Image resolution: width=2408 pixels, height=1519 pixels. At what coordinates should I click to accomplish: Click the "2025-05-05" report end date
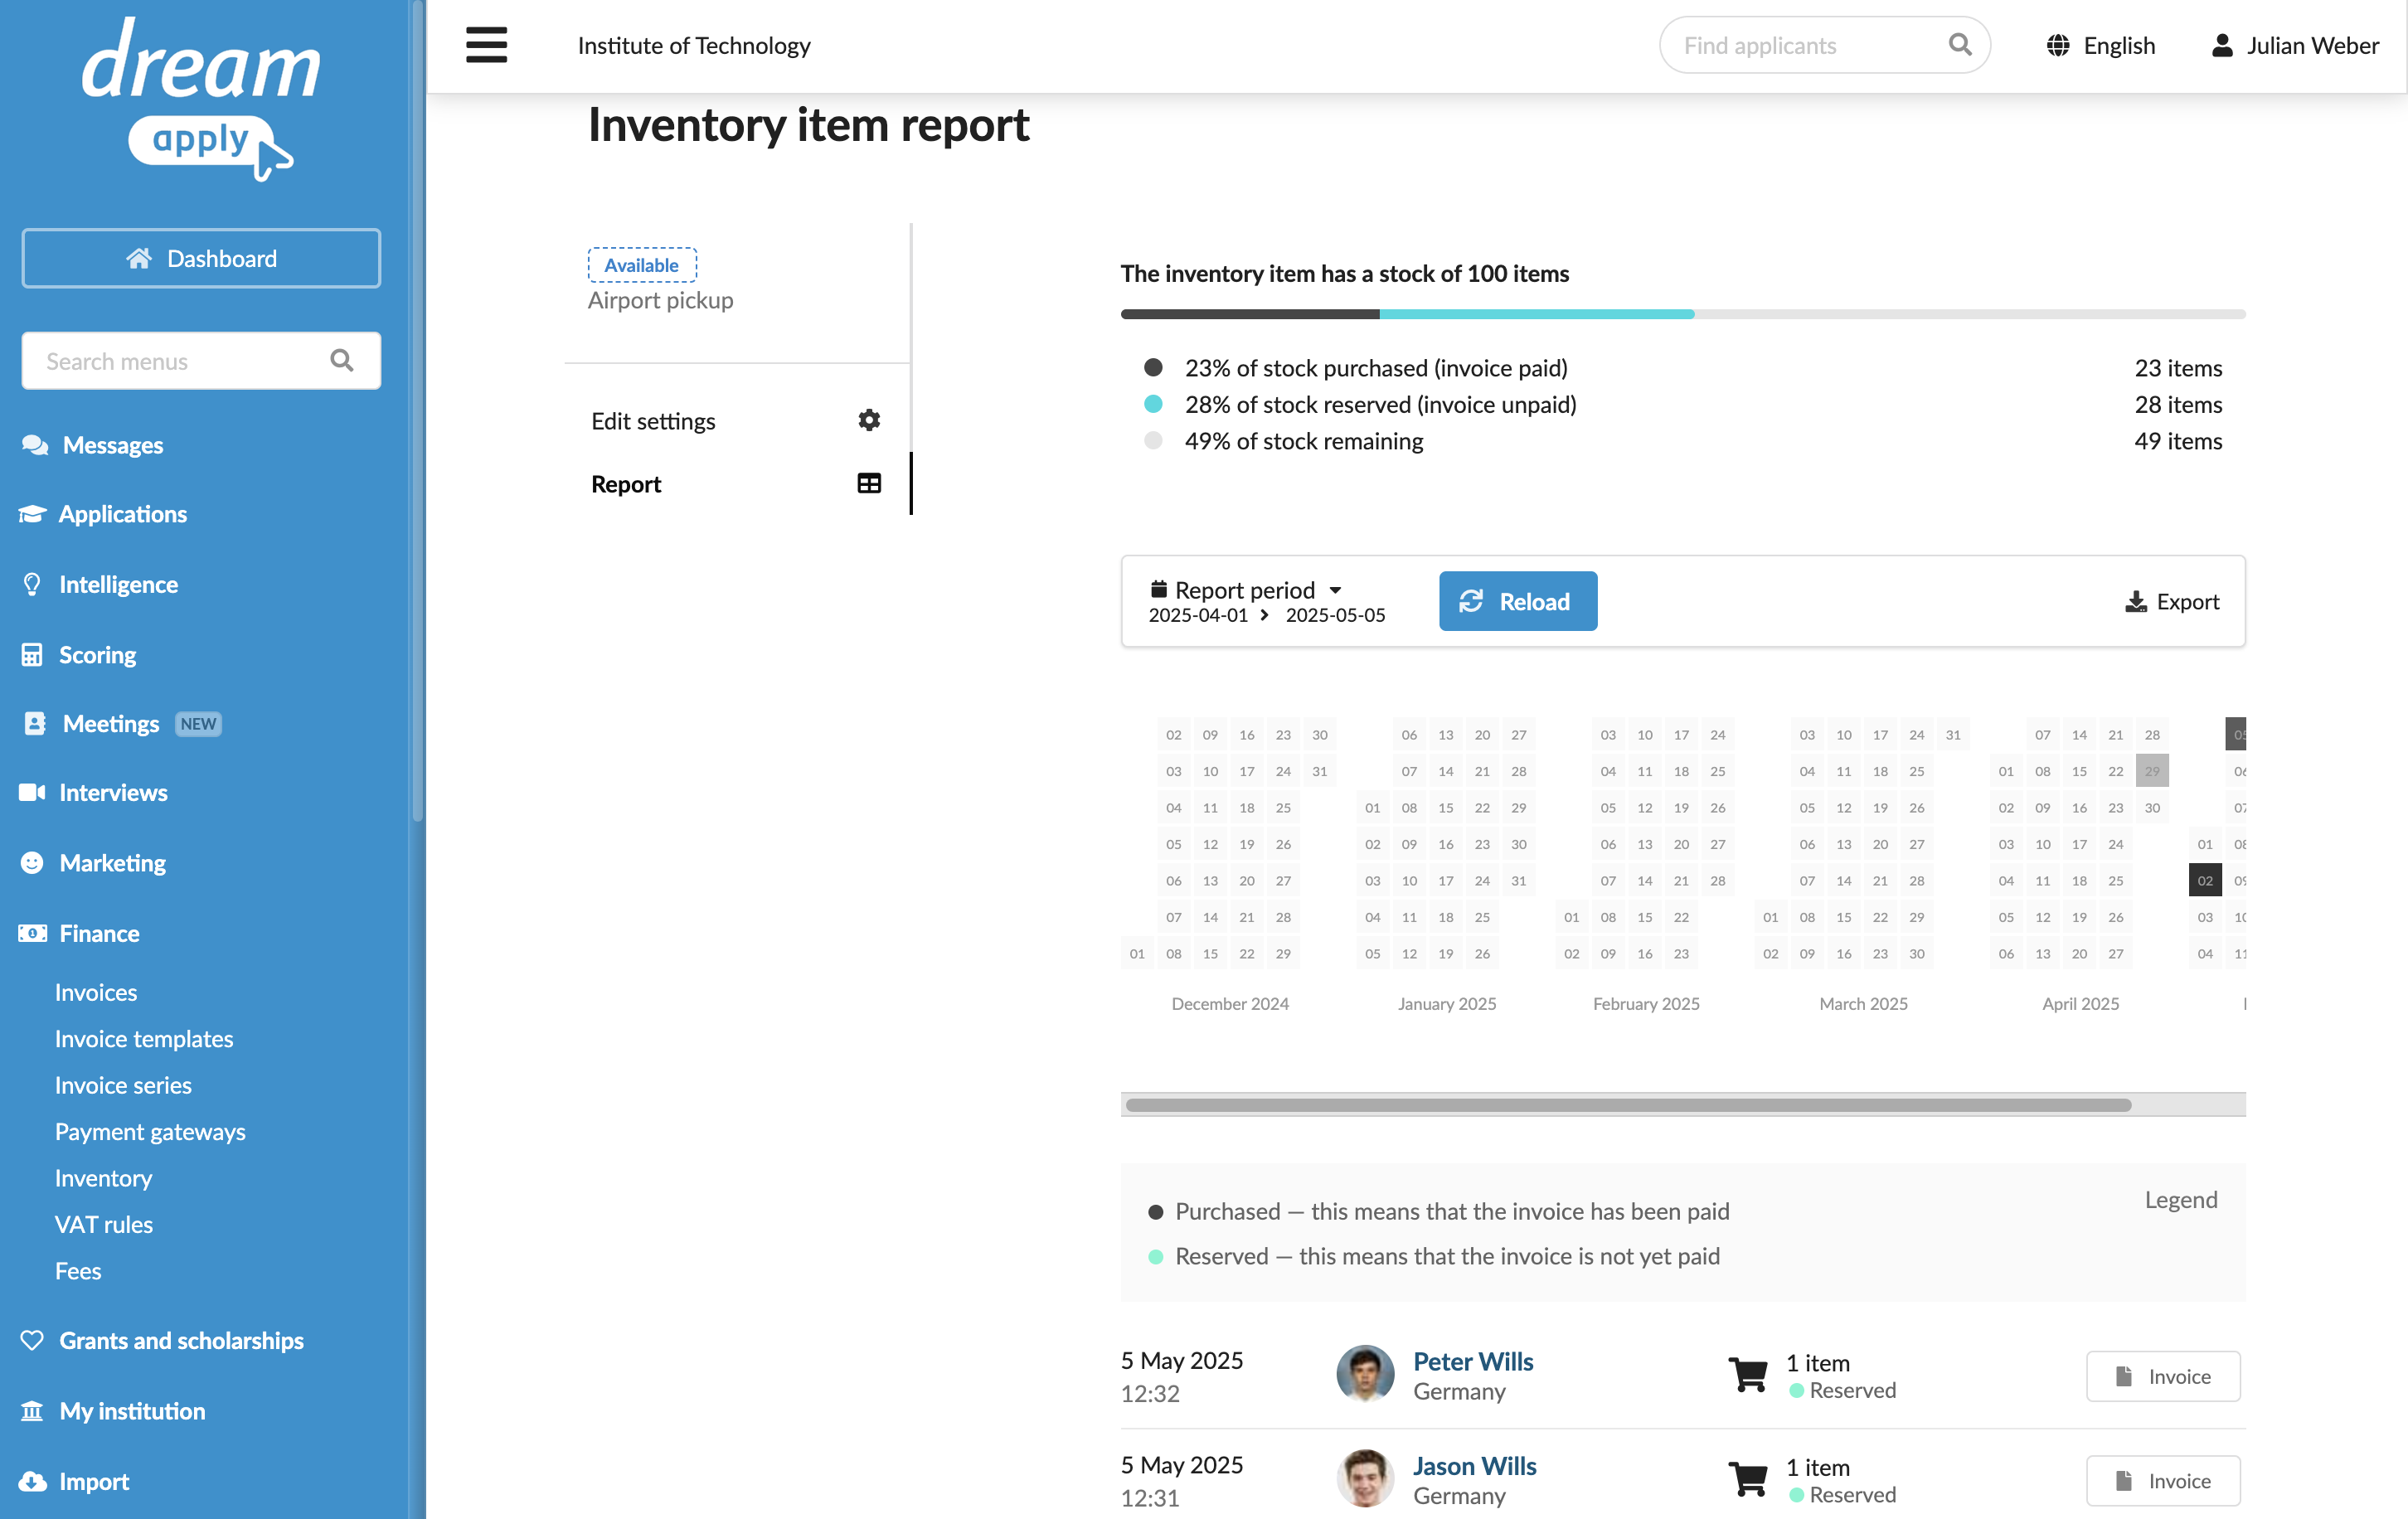tap(1335, 615)
